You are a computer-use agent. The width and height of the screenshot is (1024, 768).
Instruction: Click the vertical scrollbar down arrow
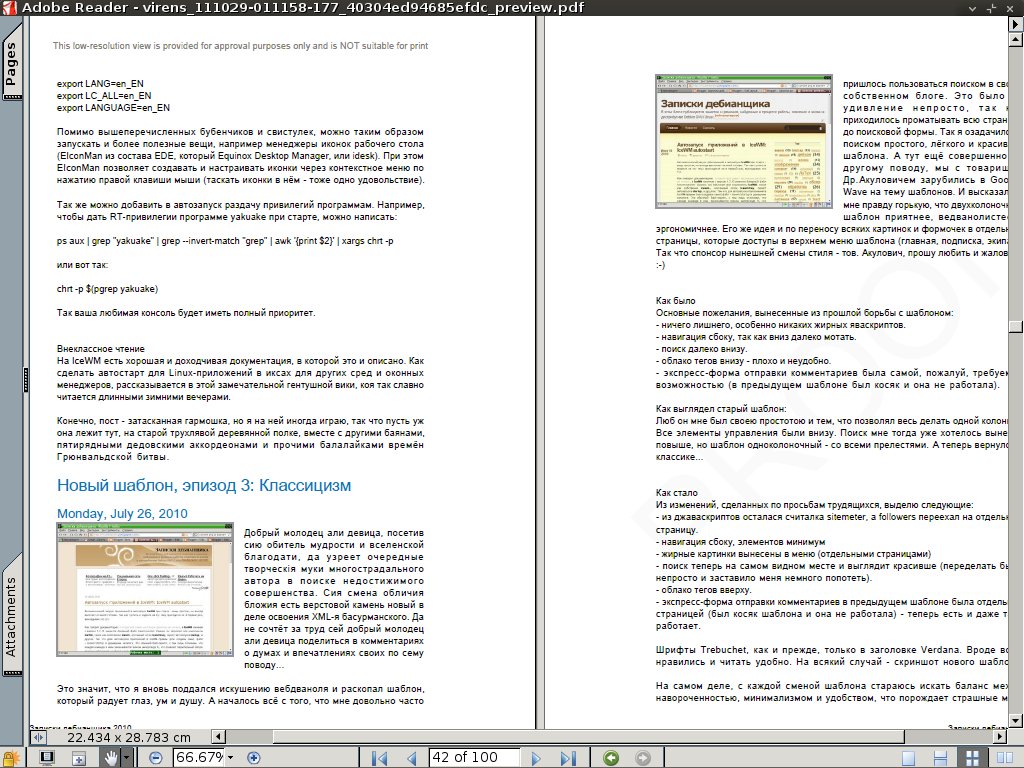tap(1016, 721)
